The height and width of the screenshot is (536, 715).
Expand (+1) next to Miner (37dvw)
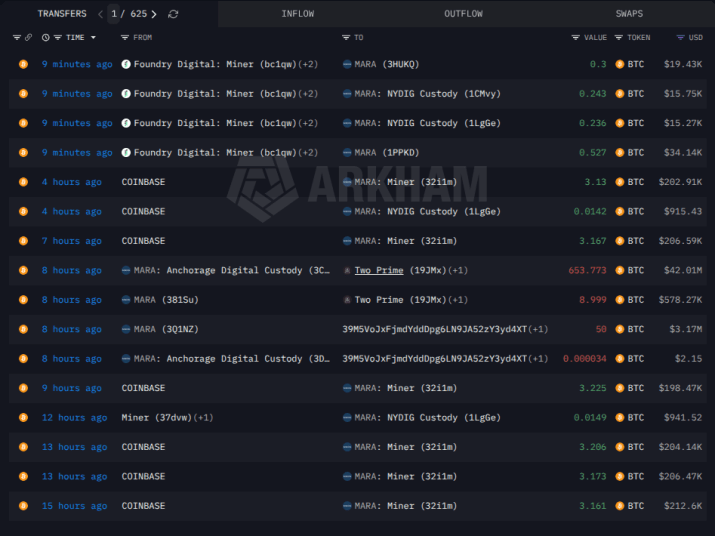point(203,418)
